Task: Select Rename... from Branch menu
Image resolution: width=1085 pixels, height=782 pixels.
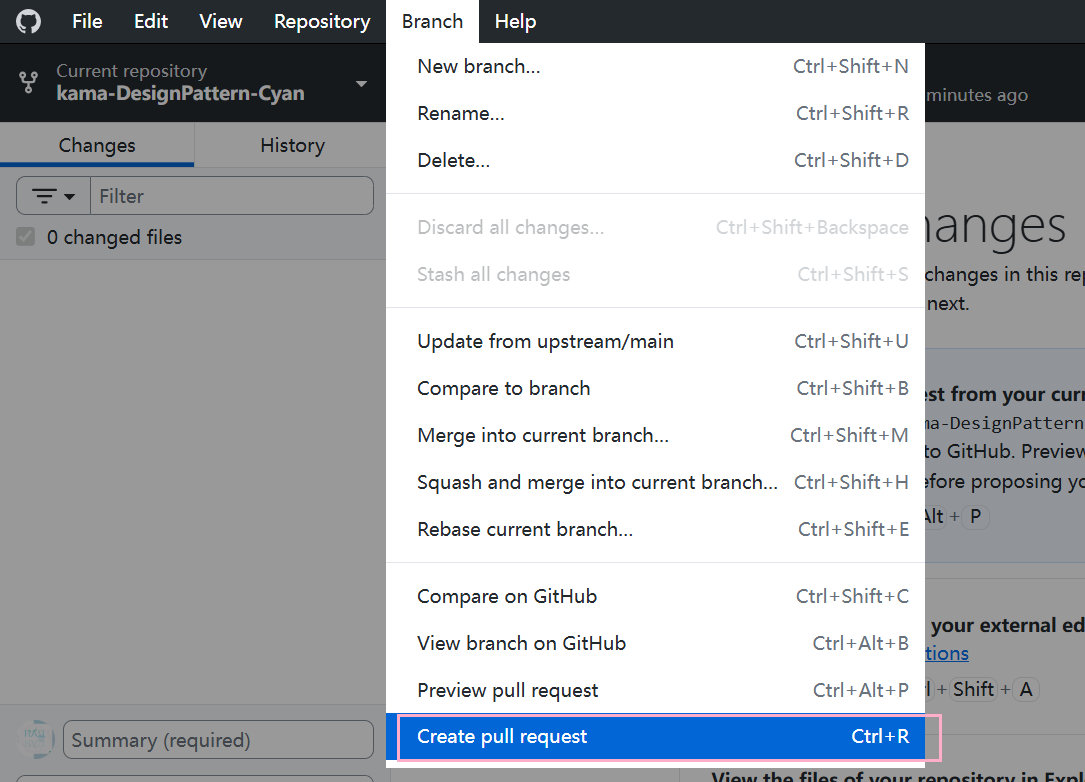Action: [655, 113]
